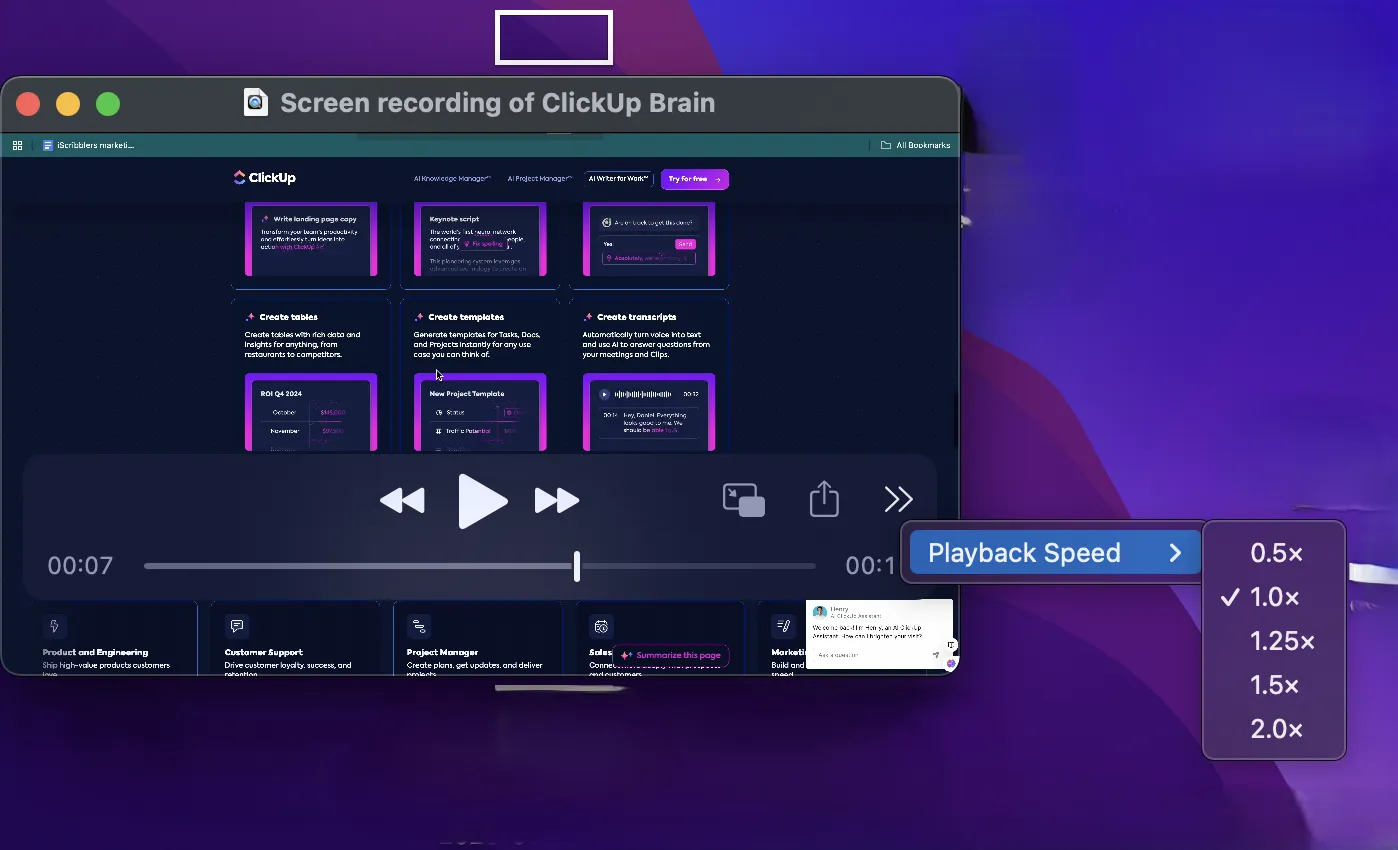Image resolution: width=1398 pixels, height=850 pixels.
Task: Click the sparkle icon beside Create tables
Action: (x=250, y=317)
